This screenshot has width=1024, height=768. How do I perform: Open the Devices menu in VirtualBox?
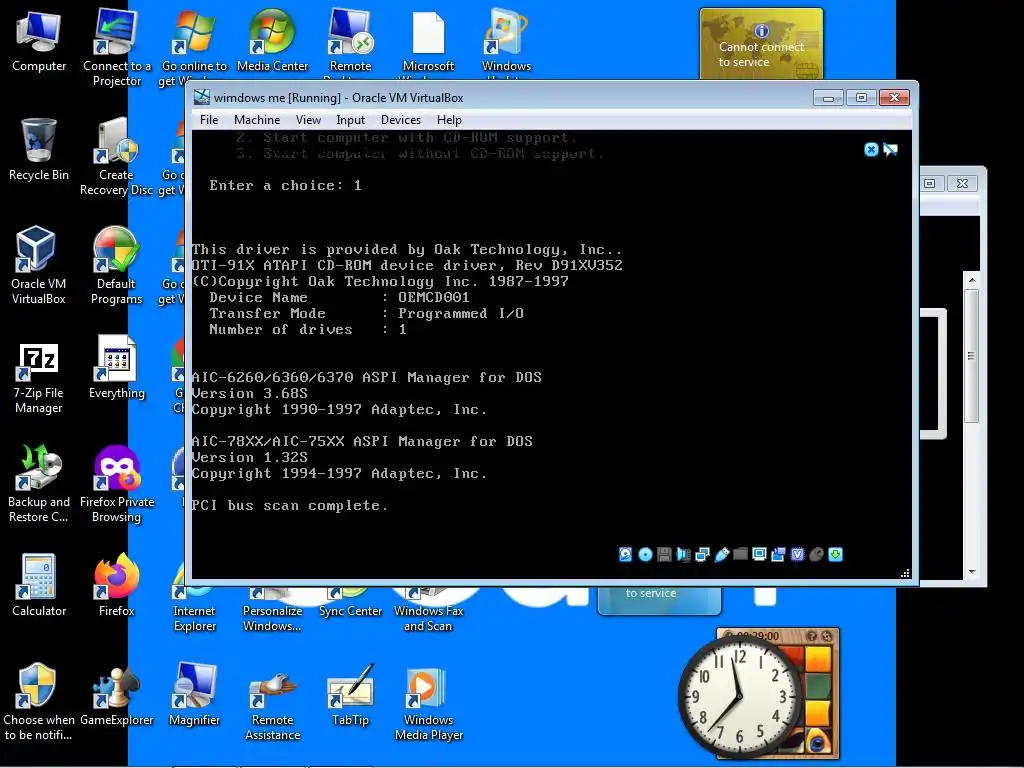pyautogui.click(x=401, y=120)
